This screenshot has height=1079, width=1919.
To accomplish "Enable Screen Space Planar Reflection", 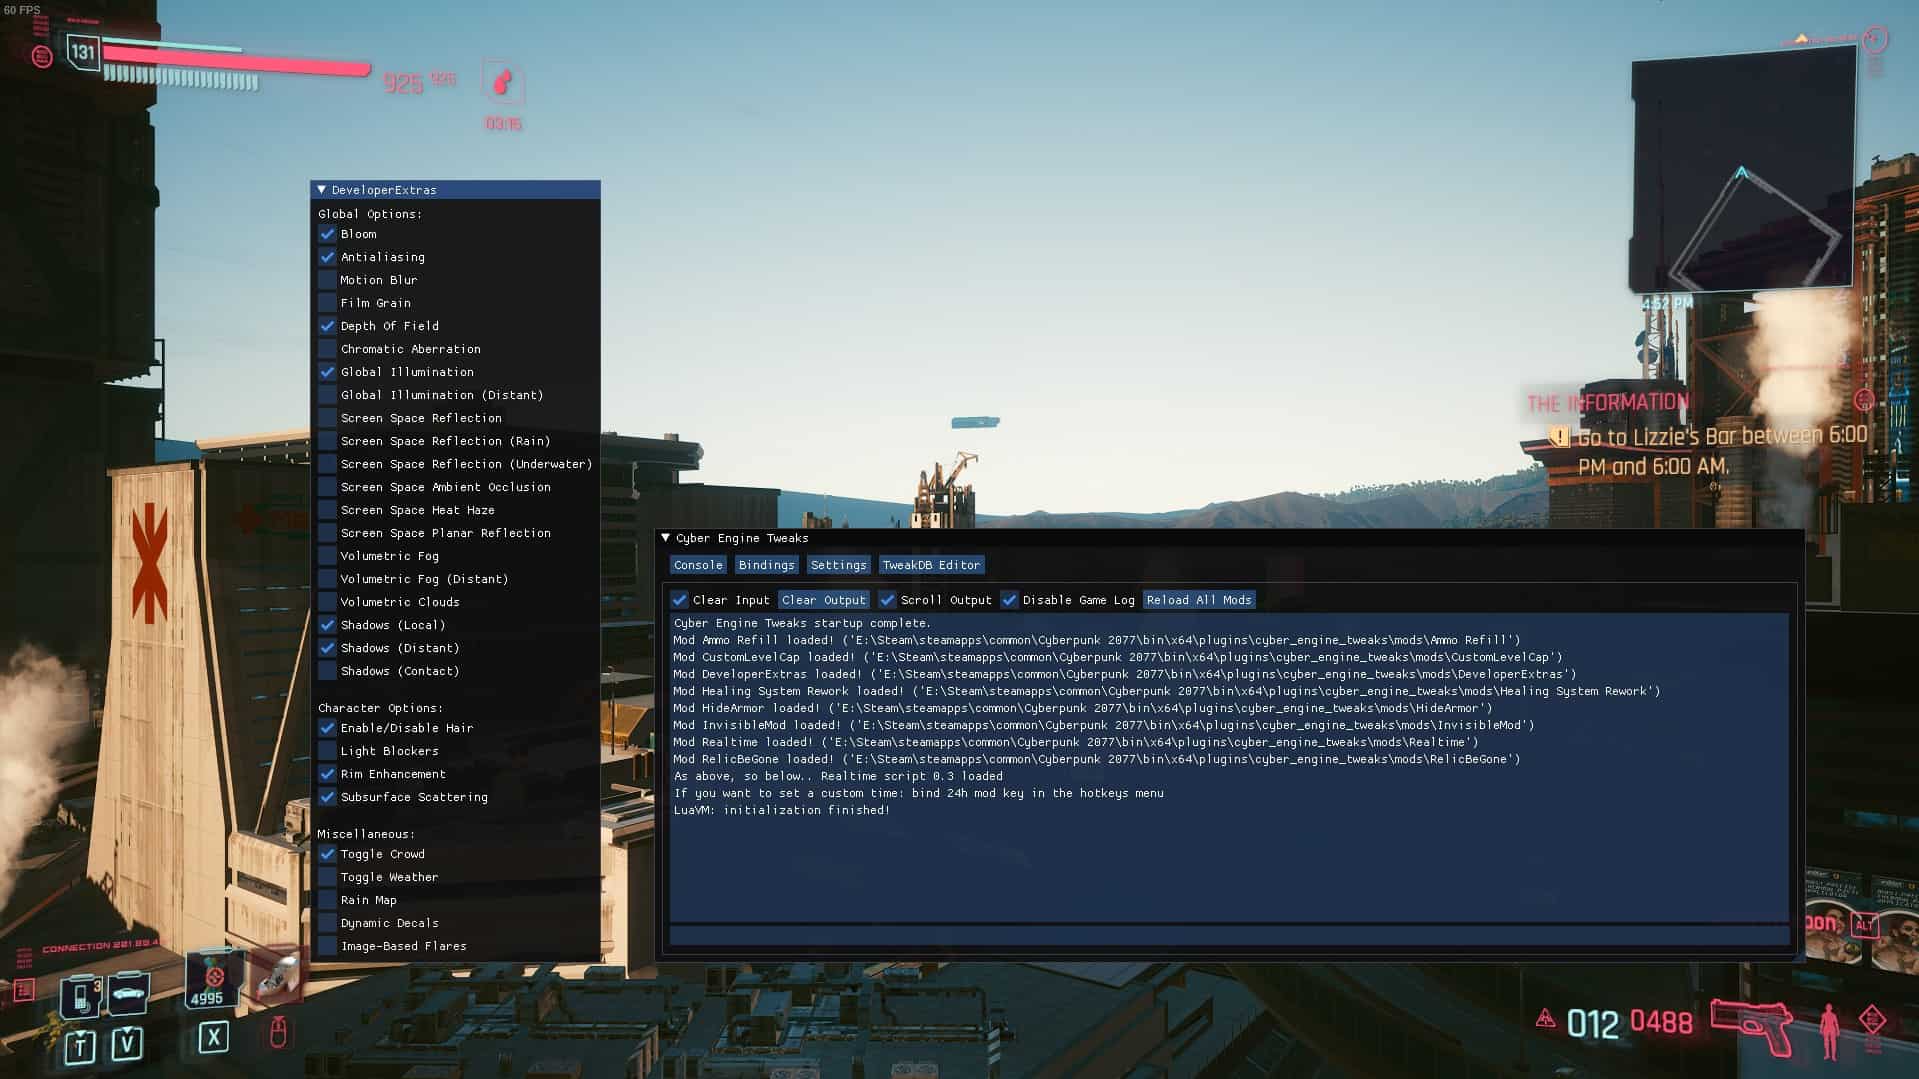I will 327,533.
